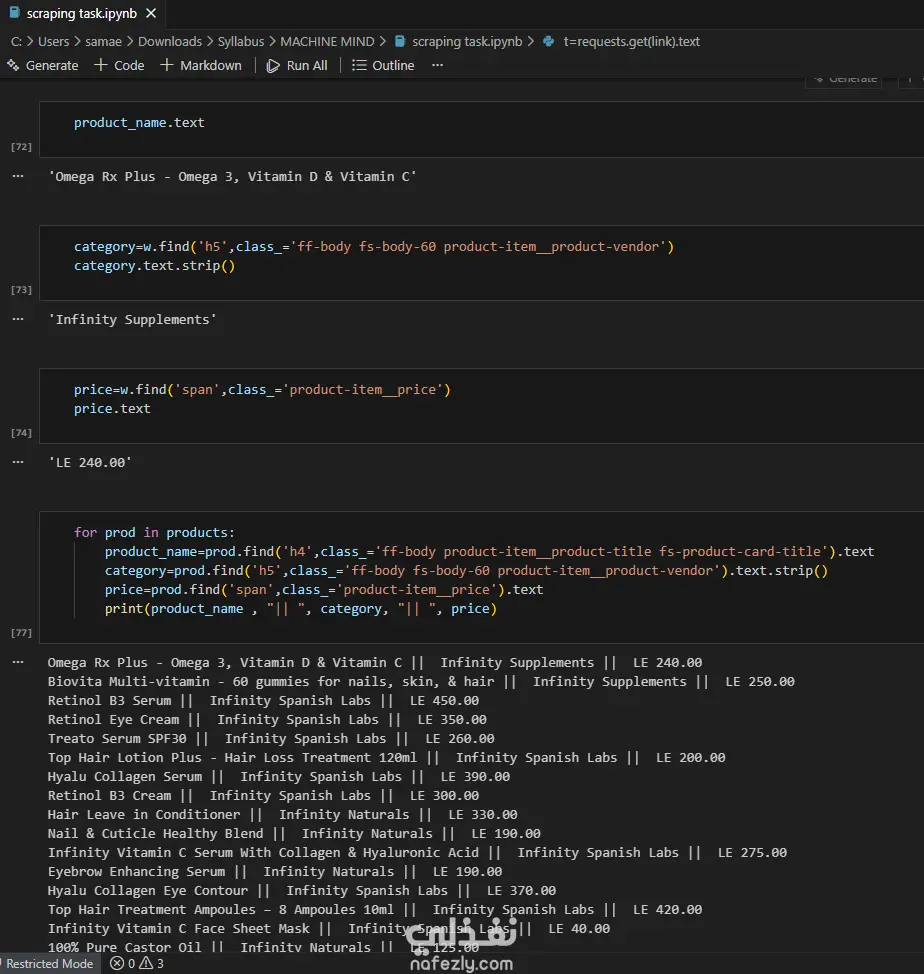Close the scraping task.ipynb tab
The image size is (924, 974).
(x=151, y=13)
